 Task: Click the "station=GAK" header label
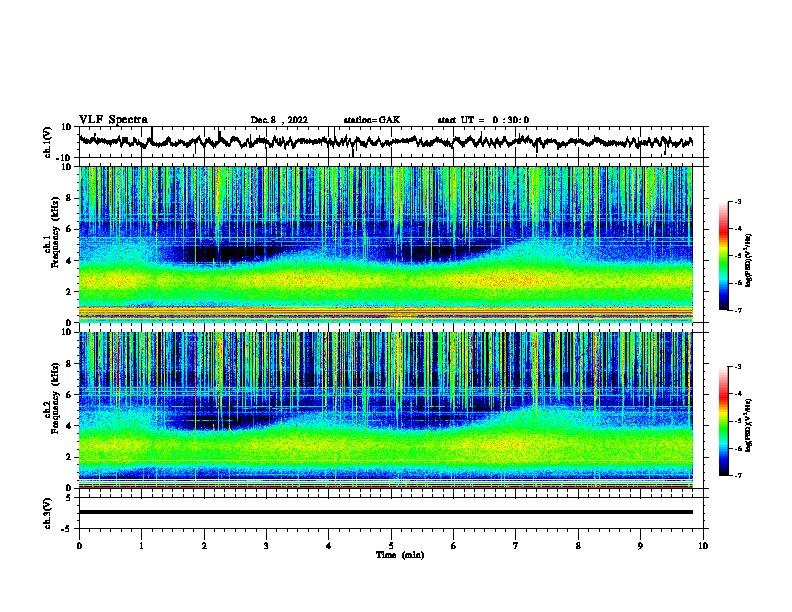[x=372, y=120]
